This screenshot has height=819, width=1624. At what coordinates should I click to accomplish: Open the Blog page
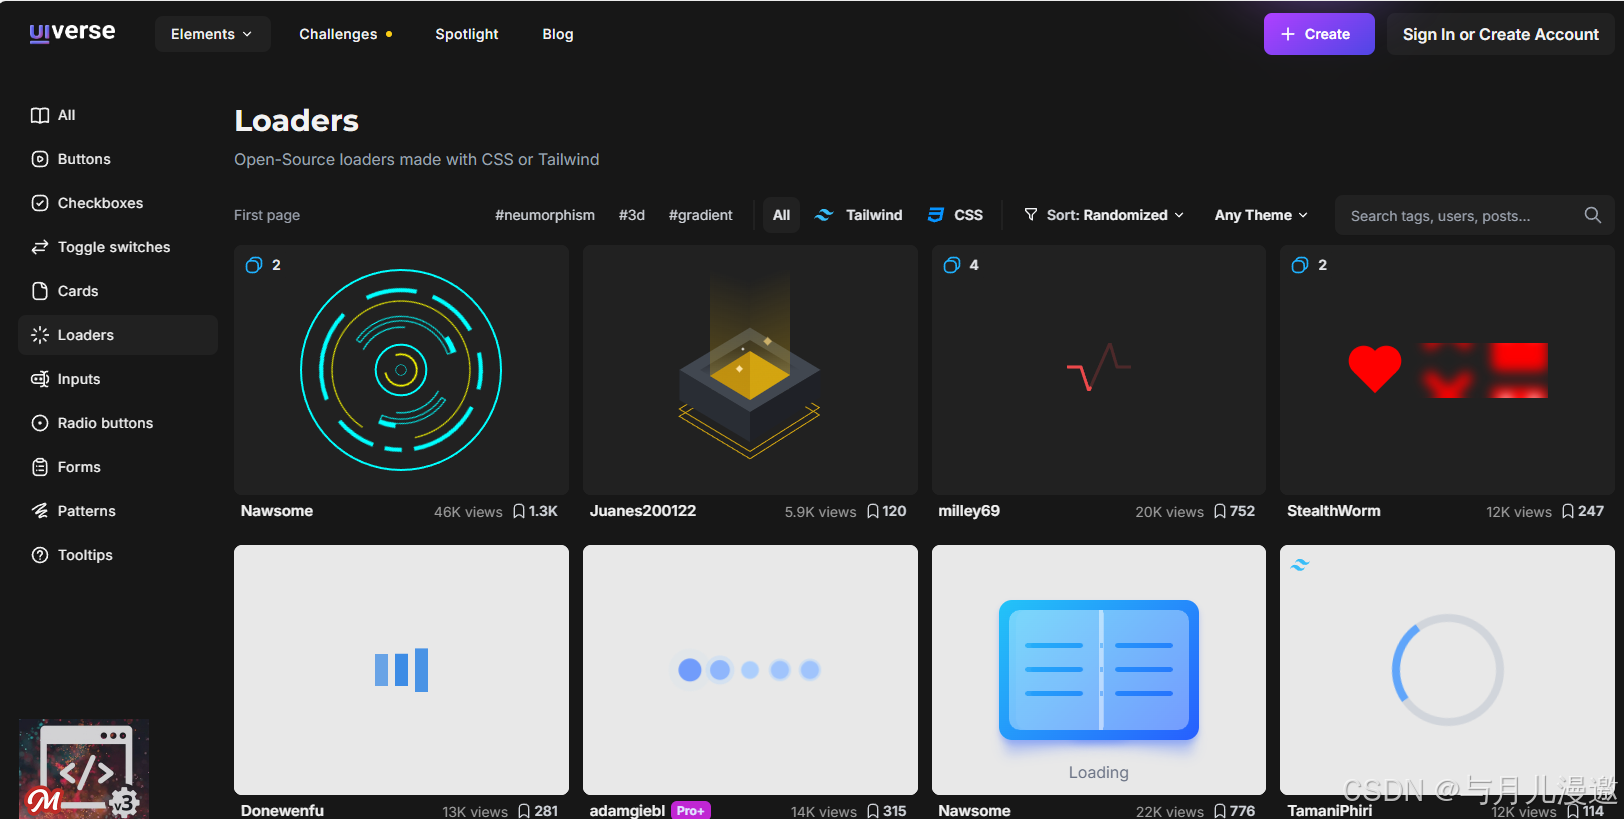(x=558, y=34)
